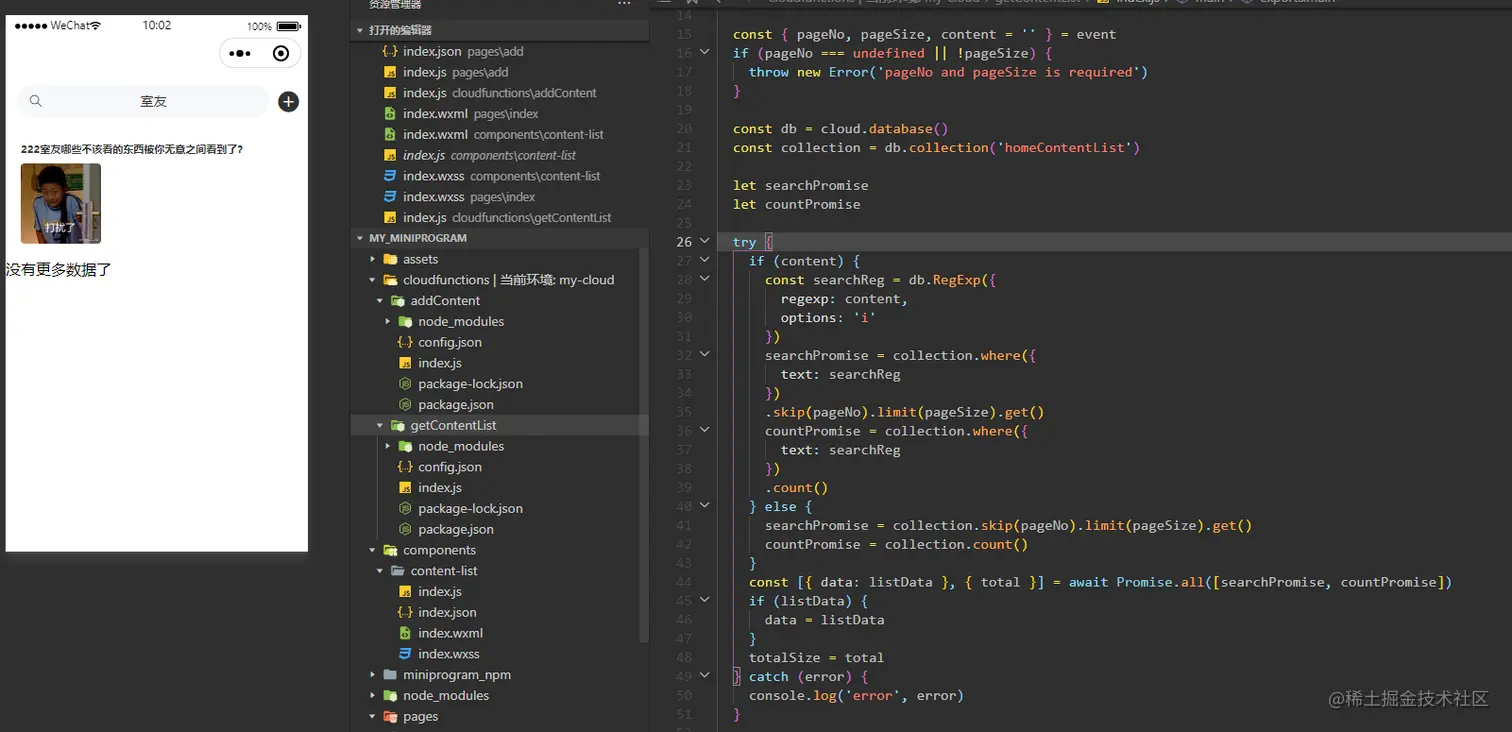1512x732 pixels.
Task: Open package.json under the getContentList folder
Action: tap(455, 529)
